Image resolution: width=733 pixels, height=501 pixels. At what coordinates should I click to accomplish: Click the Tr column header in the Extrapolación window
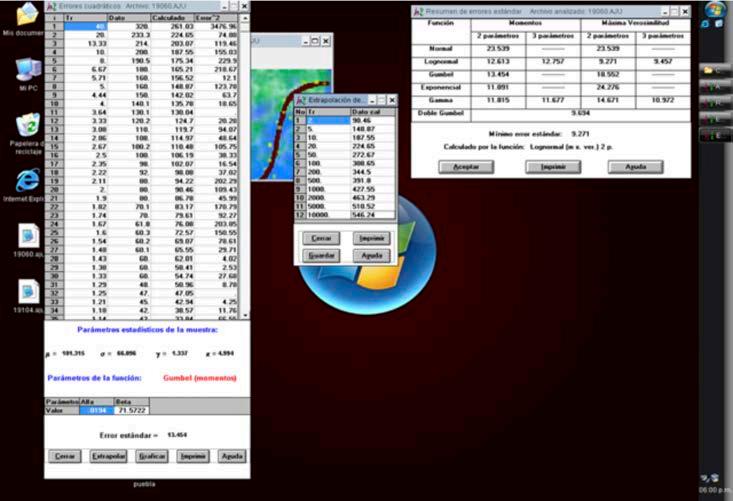328,112
